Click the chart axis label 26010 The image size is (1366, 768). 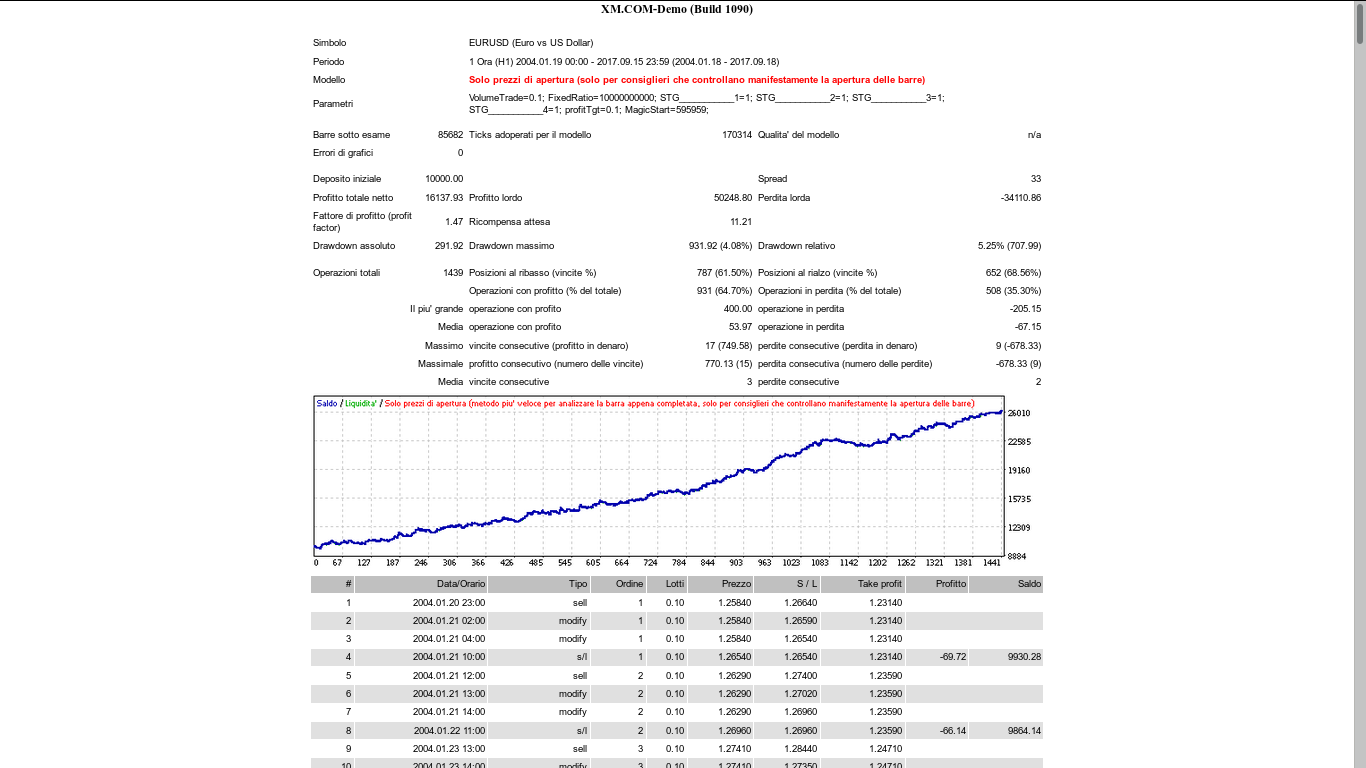1019,413
